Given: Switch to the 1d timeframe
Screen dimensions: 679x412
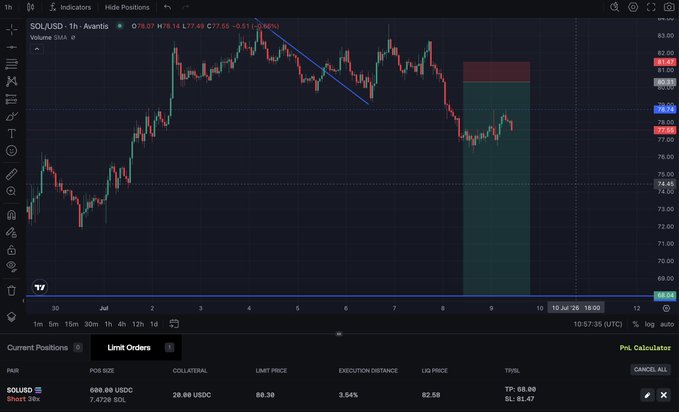Looking at the screenshot, I should pos(154,324).
